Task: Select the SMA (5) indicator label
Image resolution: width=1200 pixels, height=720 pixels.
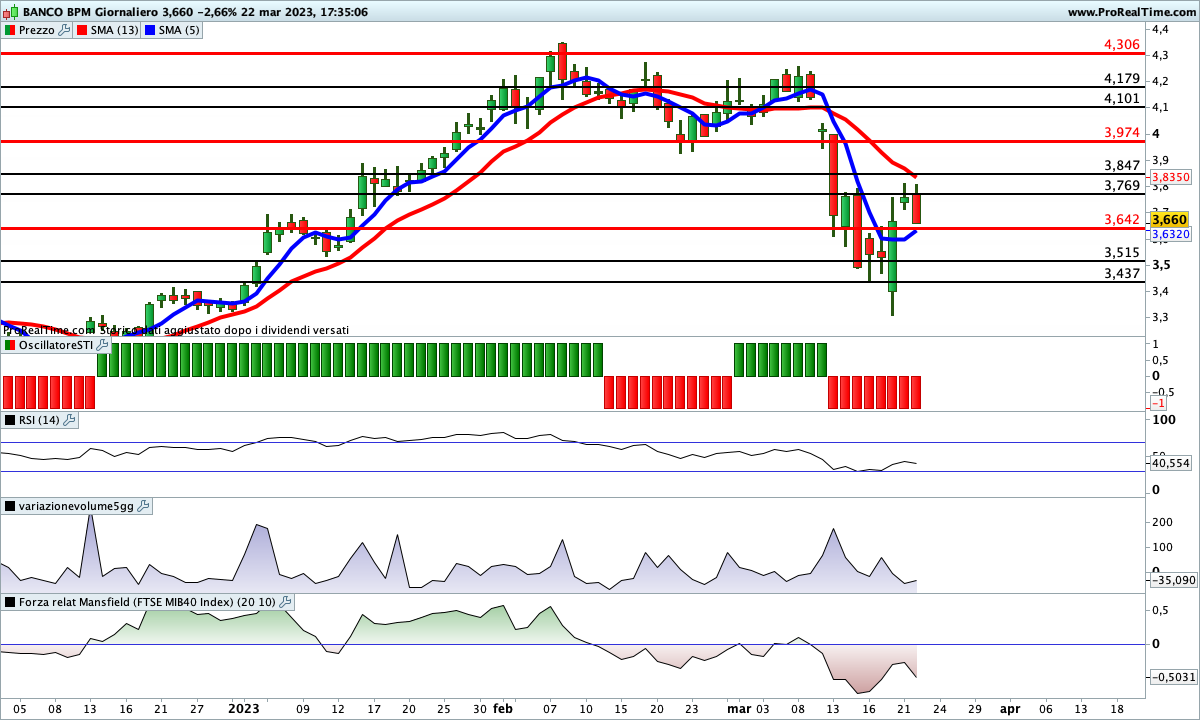Action: (179, 30)
